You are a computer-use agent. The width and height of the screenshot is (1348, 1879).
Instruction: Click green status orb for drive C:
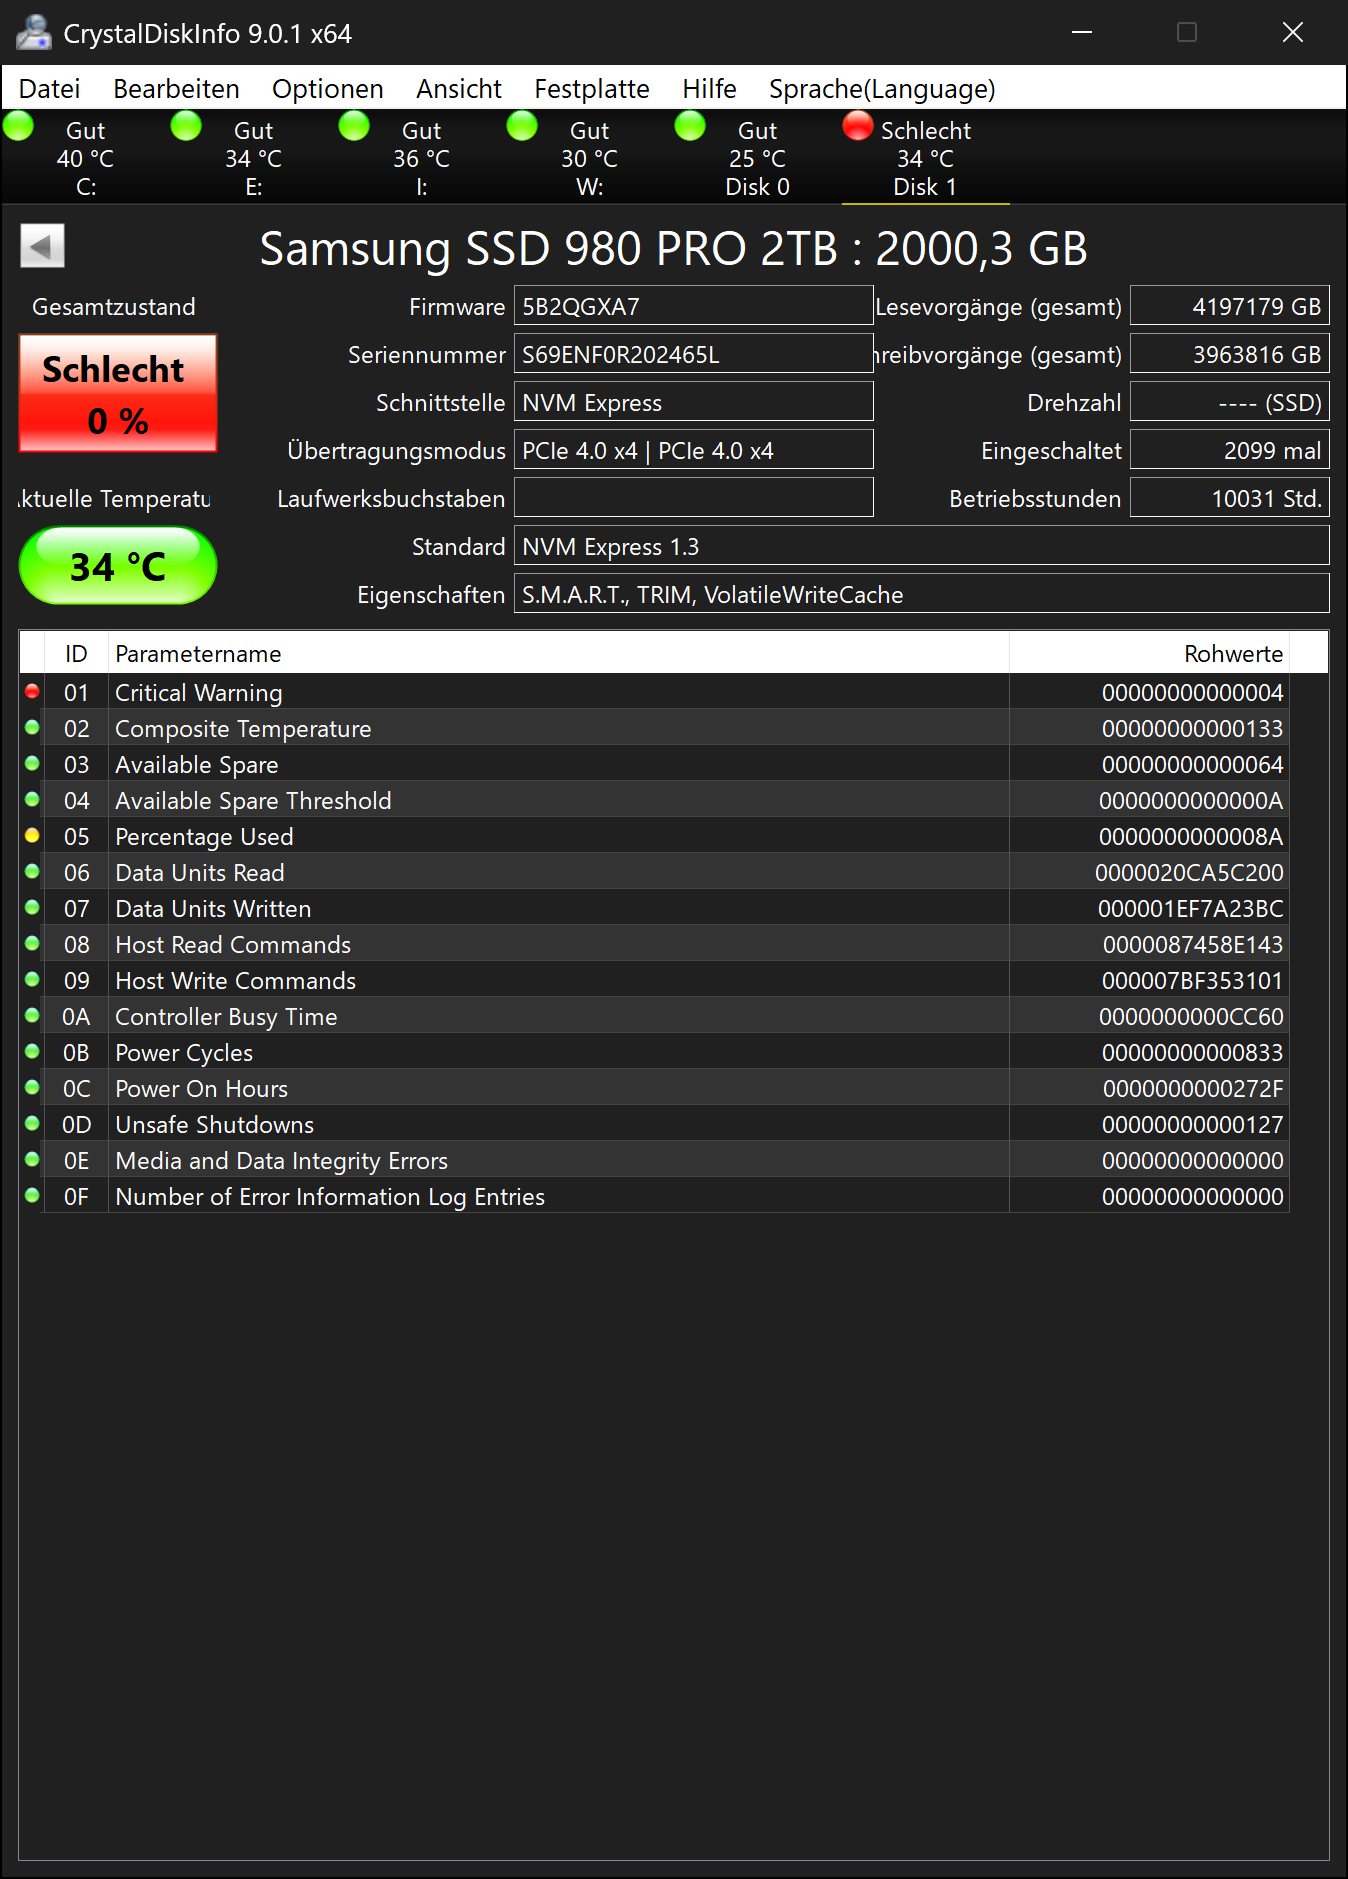tap(19, 126)
